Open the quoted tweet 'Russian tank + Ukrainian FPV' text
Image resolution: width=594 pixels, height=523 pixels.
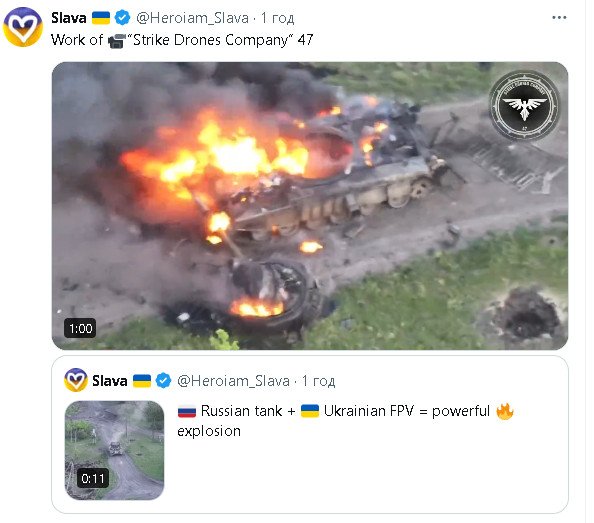345,421
